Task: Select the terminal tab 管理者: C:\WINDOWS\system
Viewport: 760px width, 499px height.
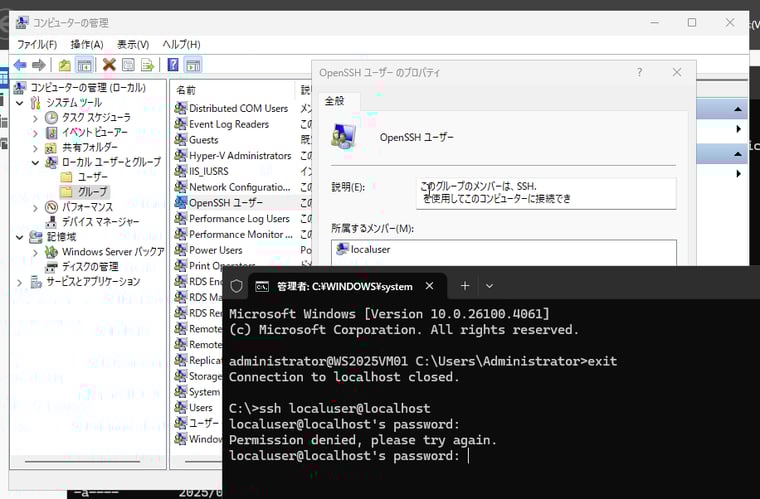Action: (345, 286)
